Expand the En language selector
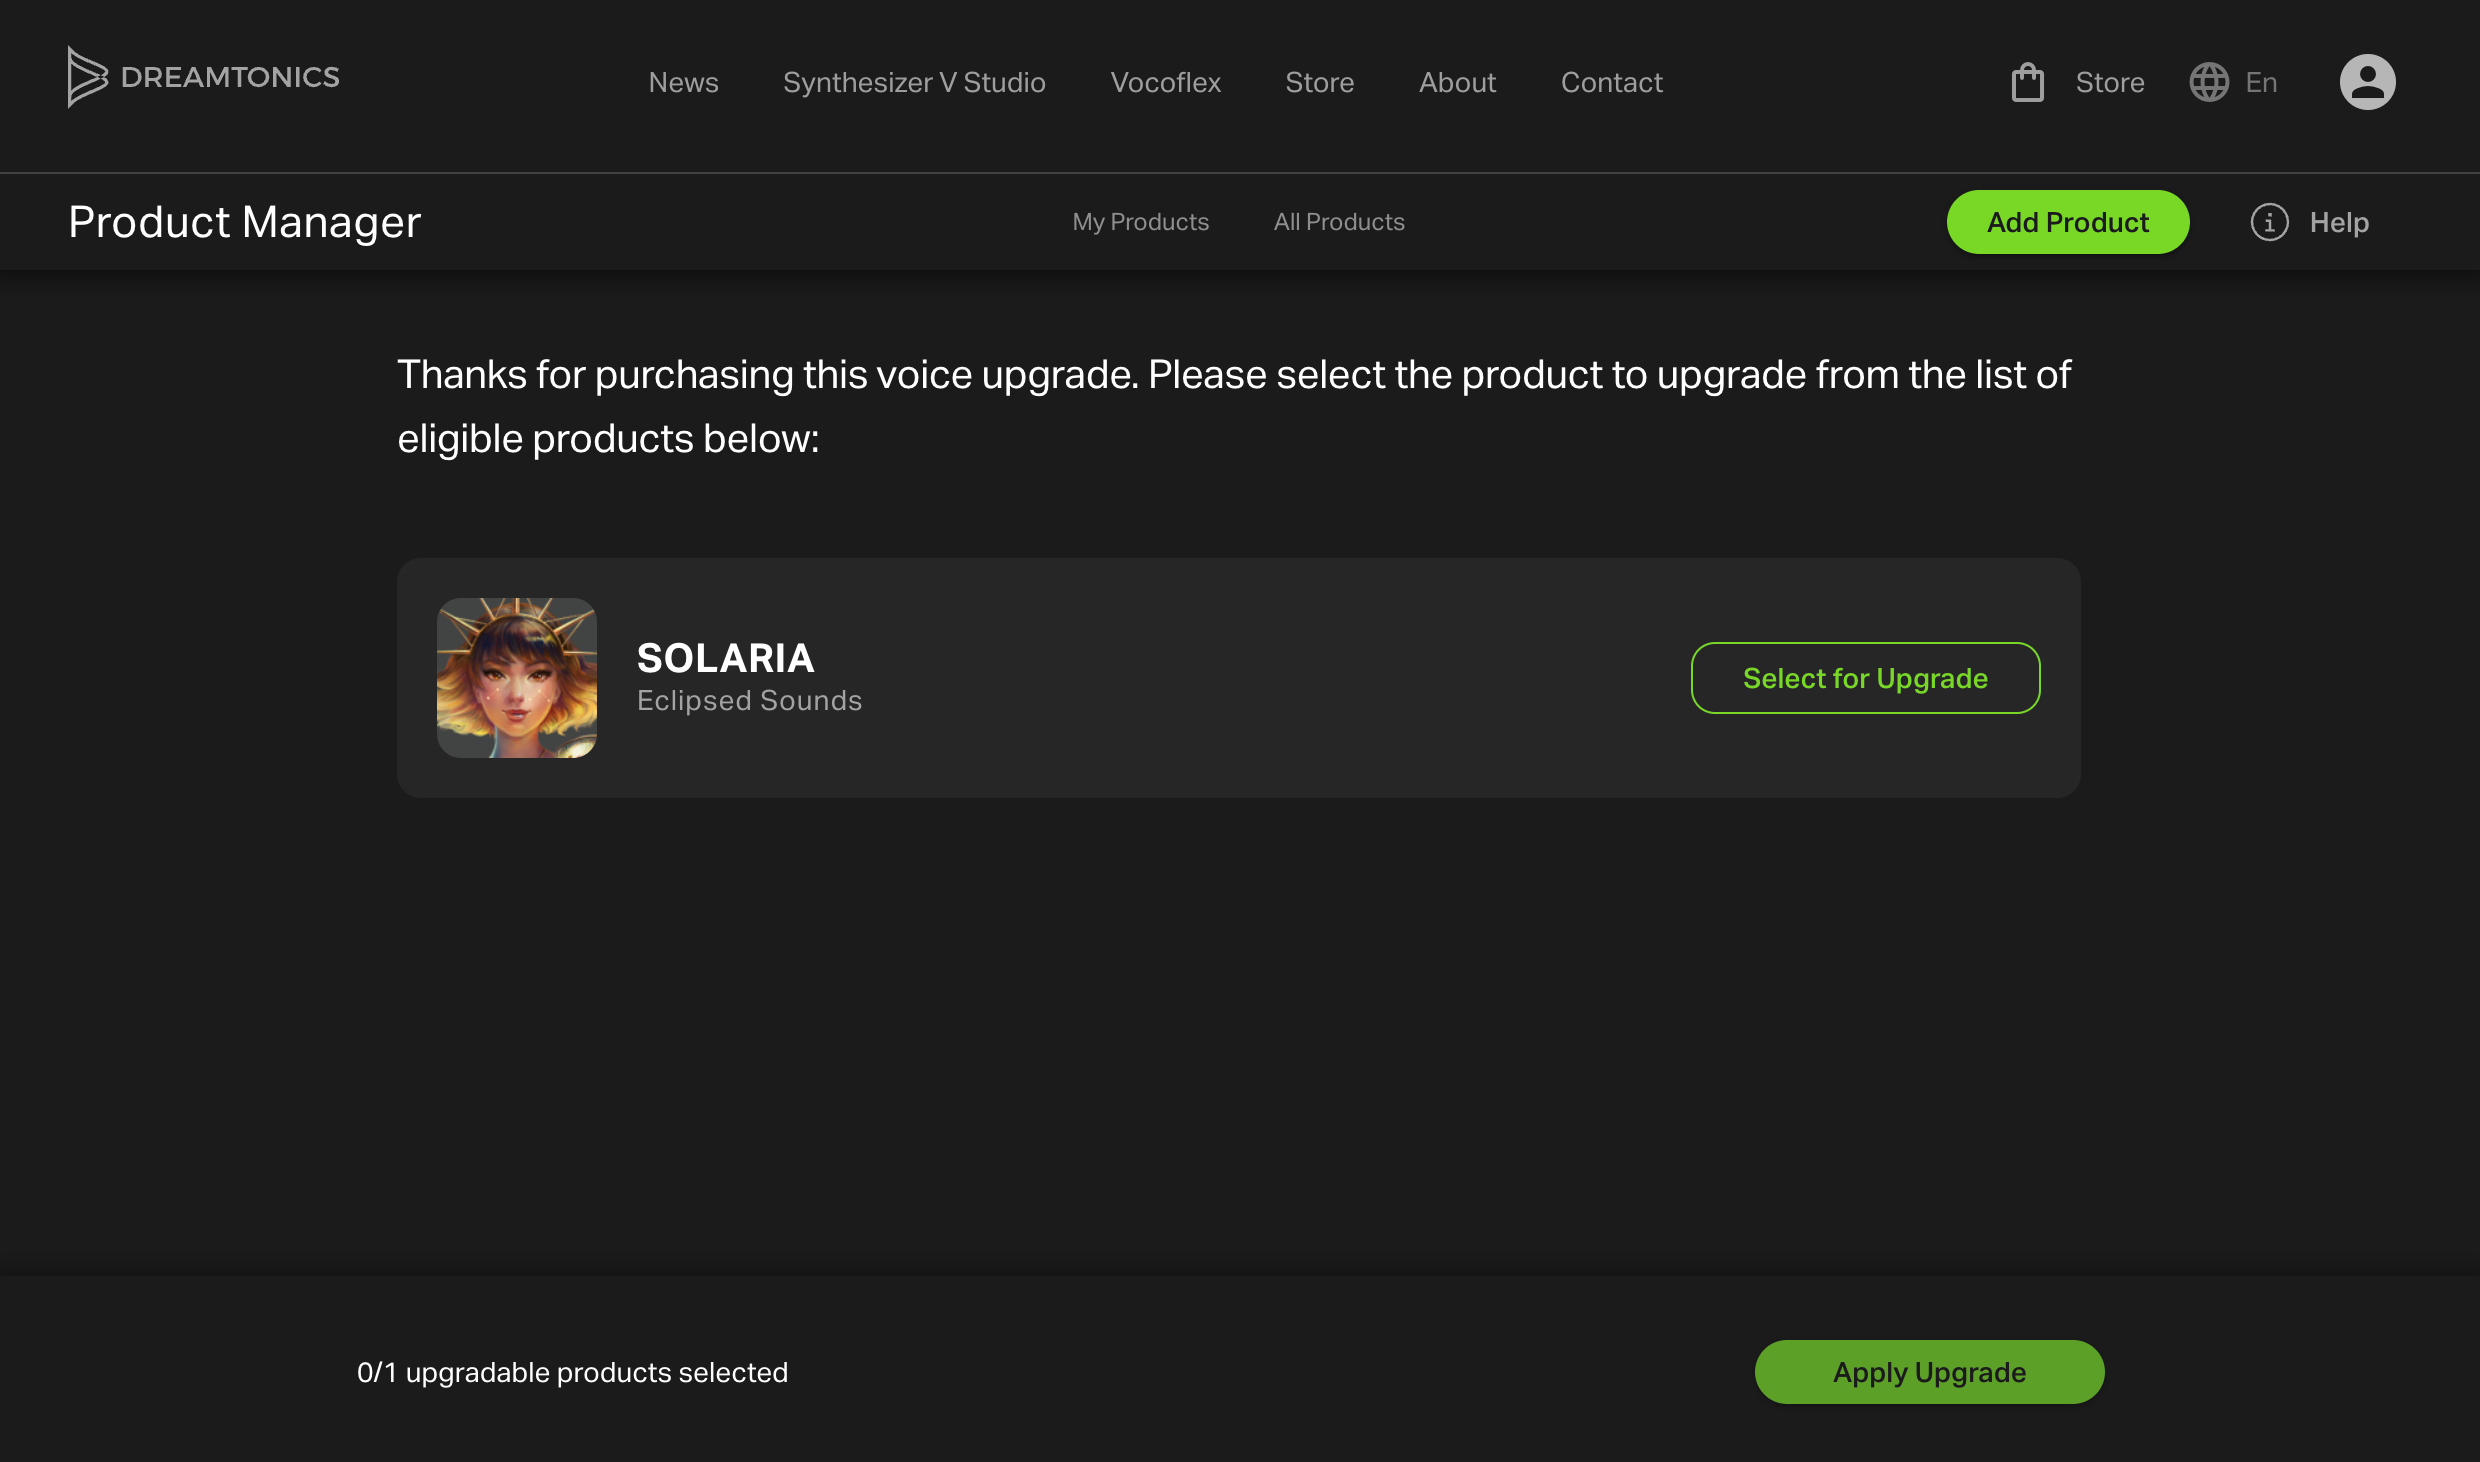2480x1462 pixels. click(2261, 82)
